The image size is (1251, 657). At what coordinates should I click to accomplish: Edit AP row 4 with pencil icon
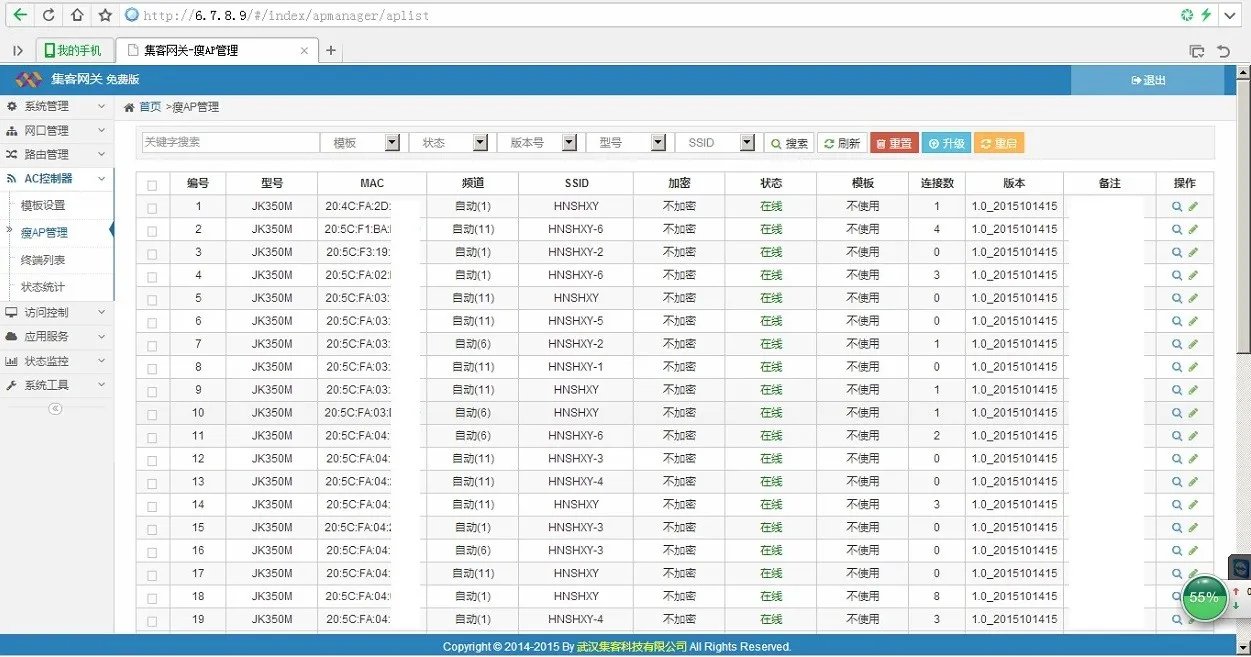tap(1193, 275)
